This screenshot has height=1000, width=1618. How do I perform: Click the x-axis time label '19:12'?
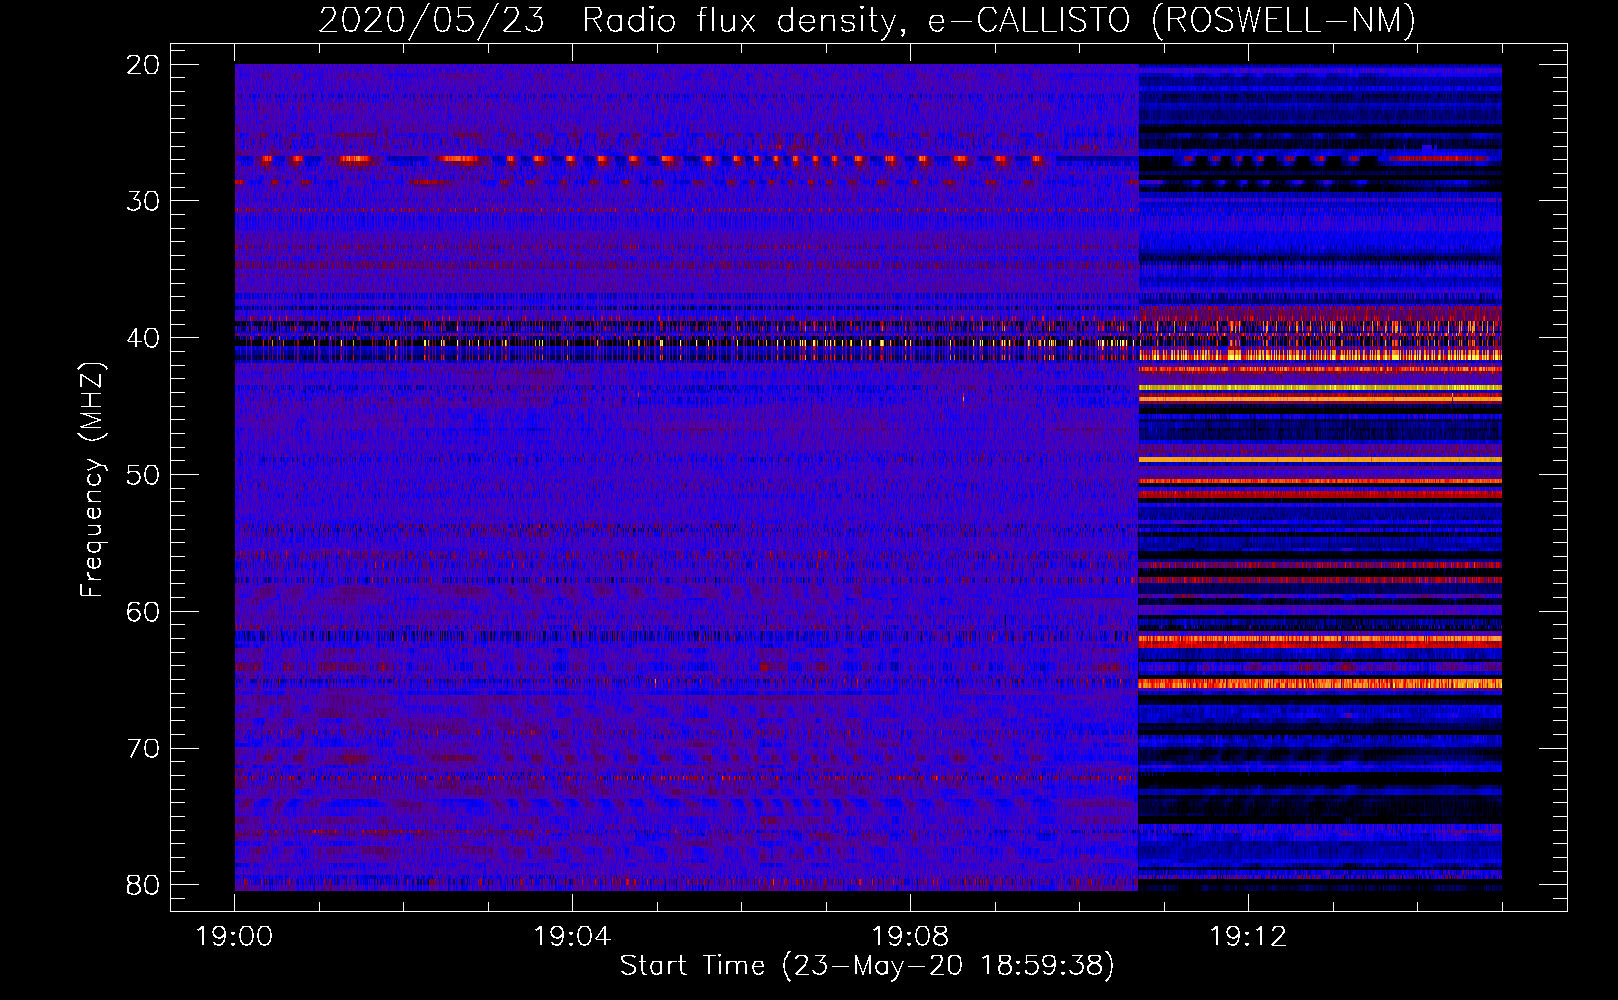pyautogui.click(x=1248, y=937)
